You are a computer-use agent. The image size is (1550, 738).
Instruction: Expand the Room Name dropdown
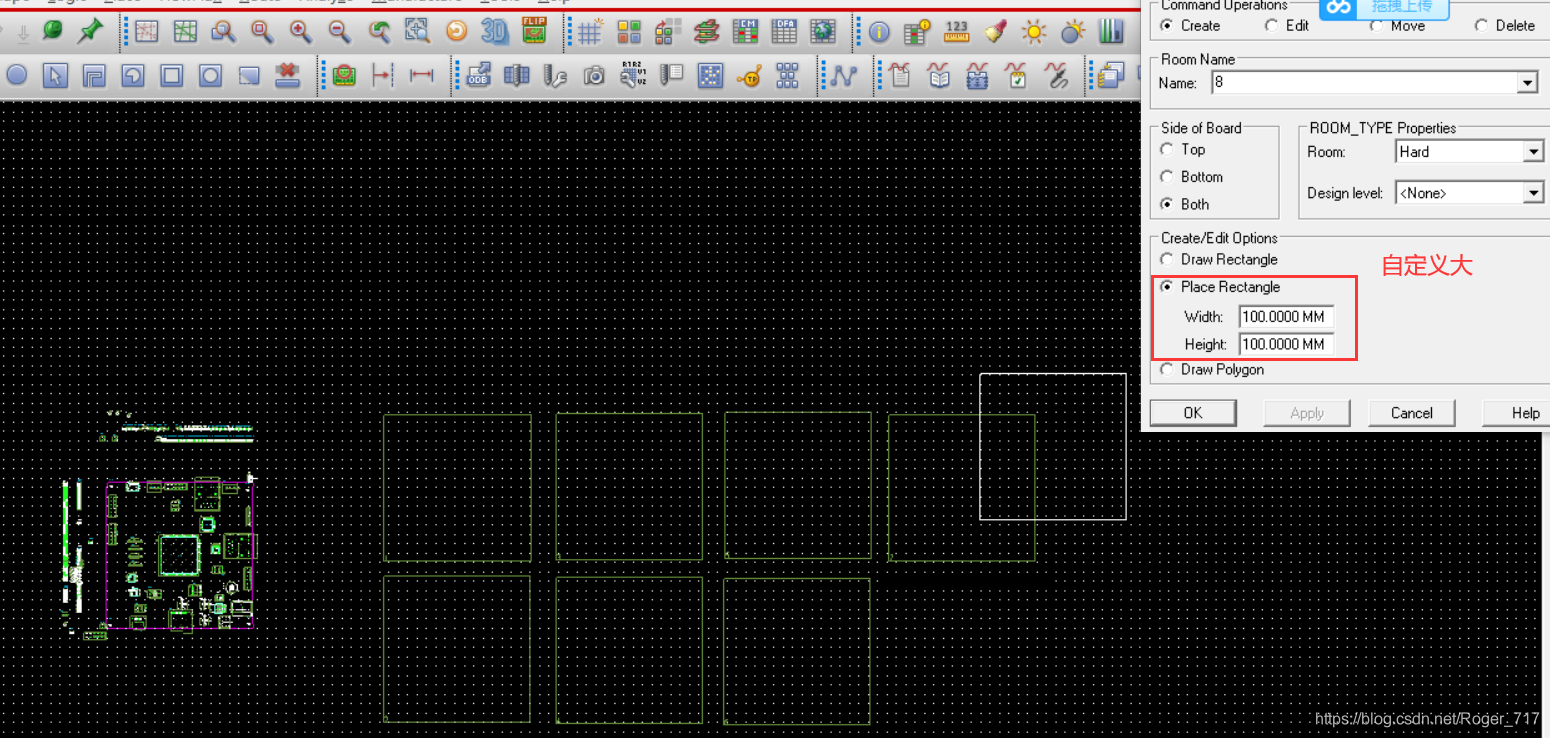(x=1527, y=83)
